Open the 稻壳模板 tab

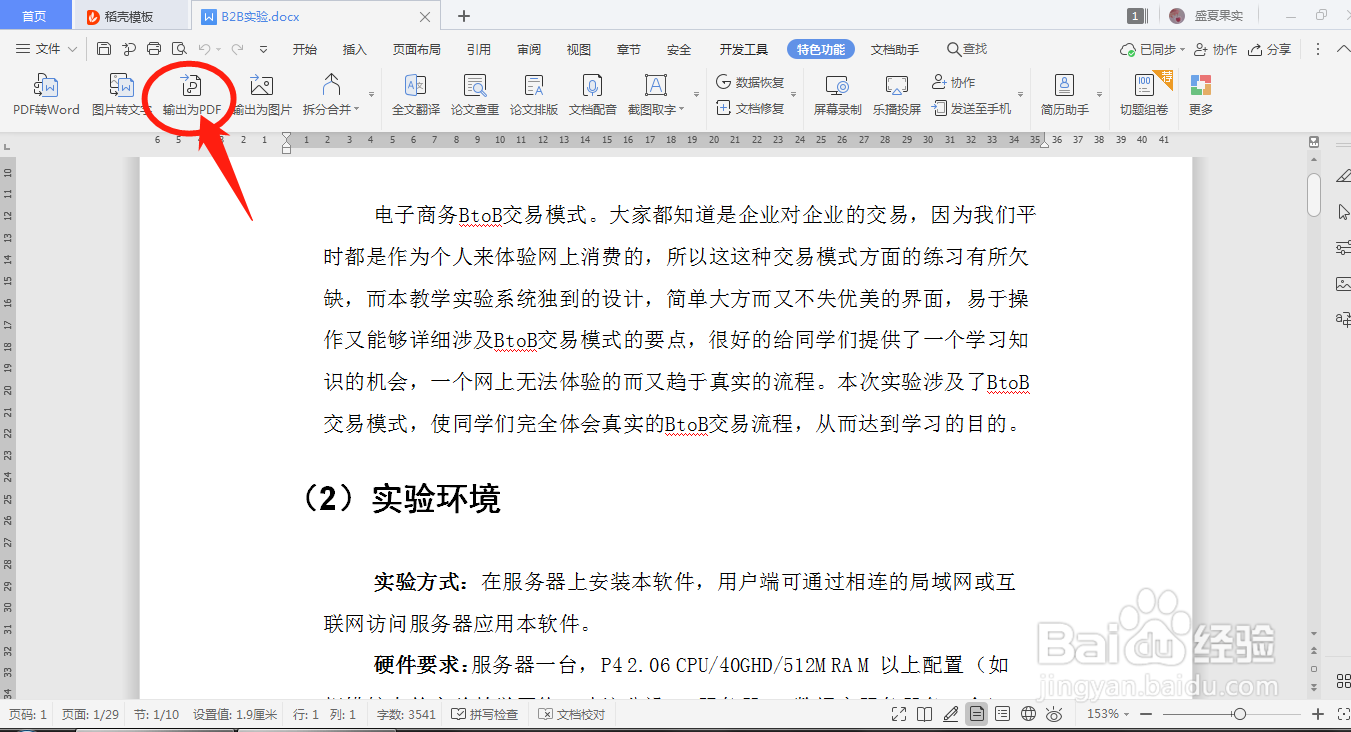pyautogui.click(x=131, y=15)
